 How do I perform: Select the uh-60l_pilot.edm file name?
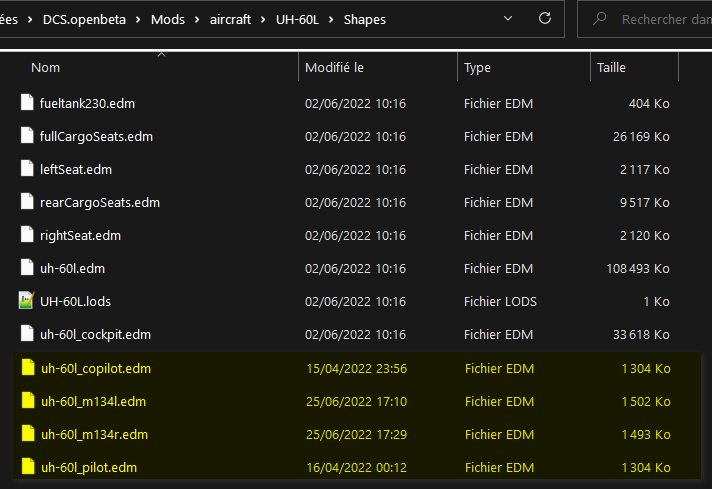tap(89, 468)
